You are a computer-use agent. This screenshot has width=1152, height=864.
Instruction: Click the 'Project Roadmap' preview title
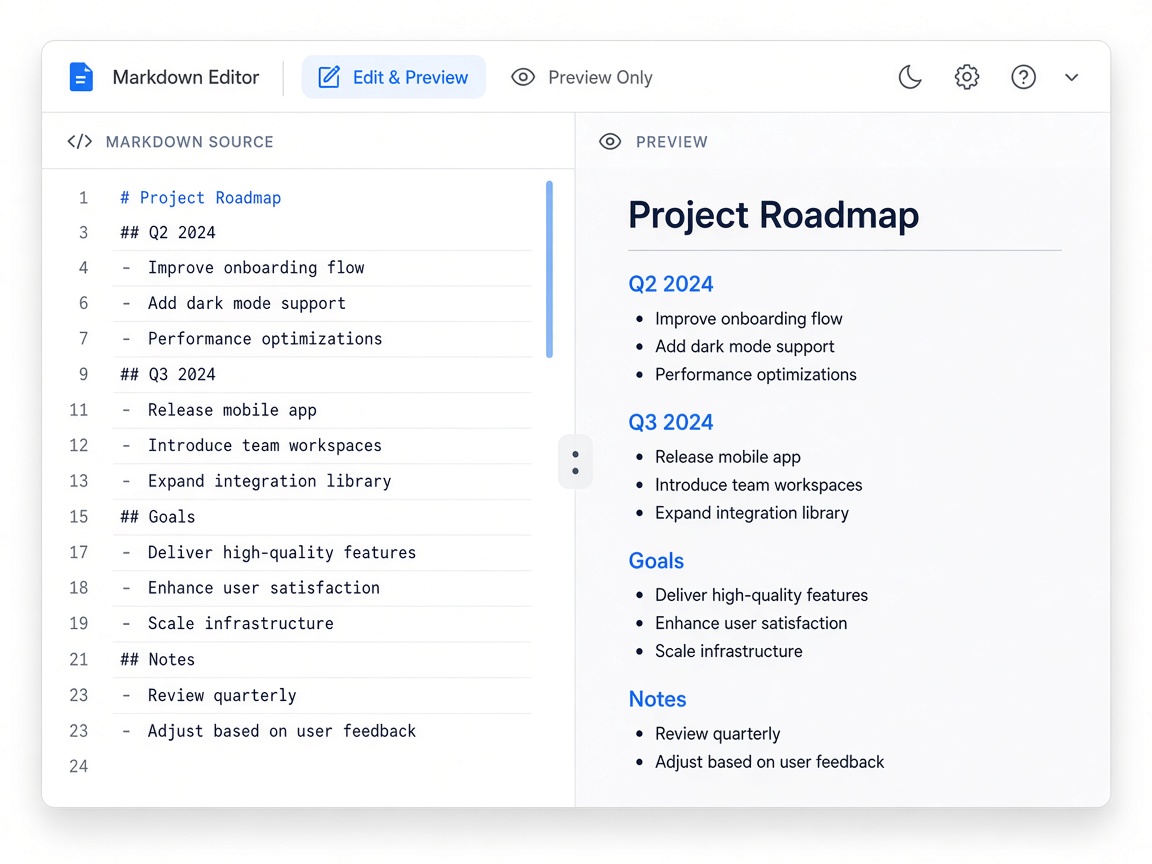pos(774,215)
